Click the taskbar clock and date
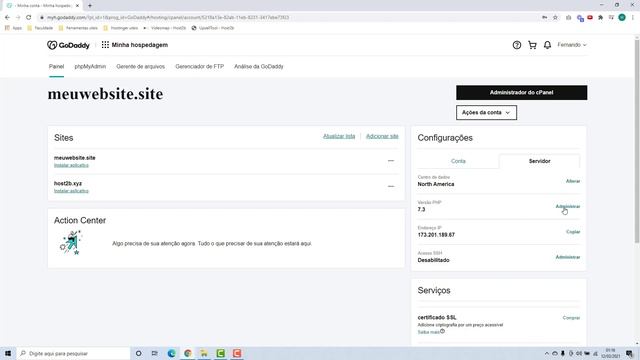Screen dimensions: 640x360 coord(611,353)
